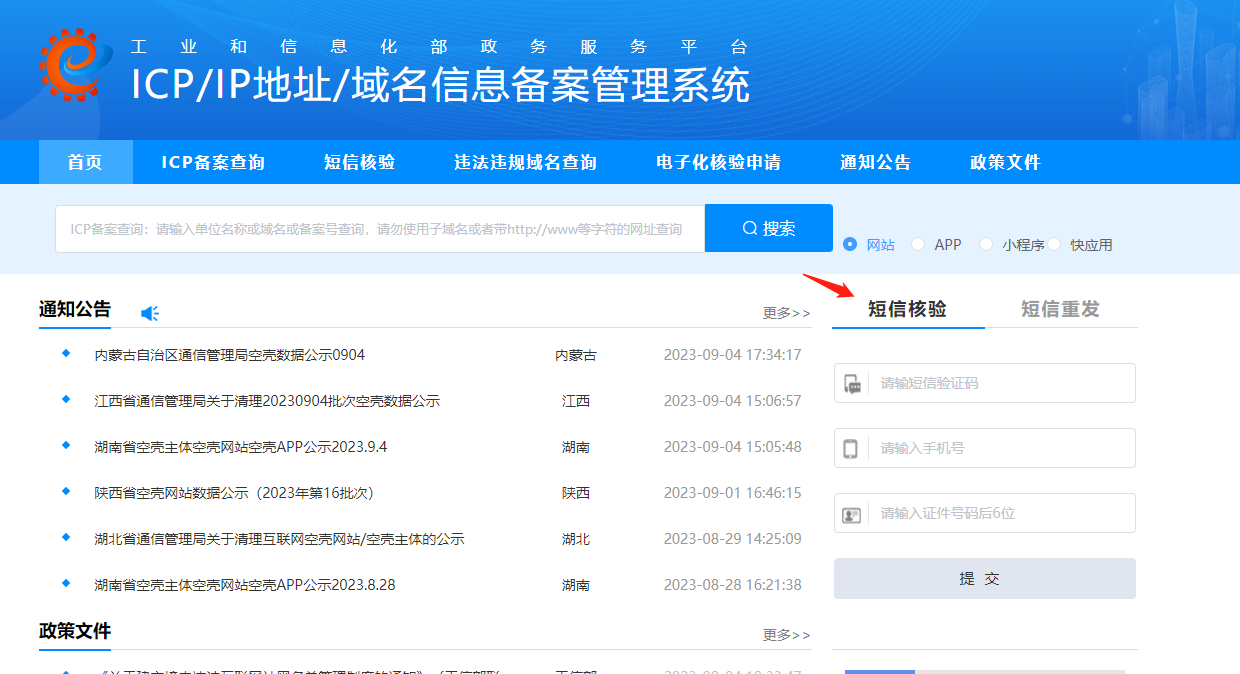This screenshot has width=1240, height=674.
Task: Select the 小程序 radio option
Action: pyautogui.click(x=986, y=244)
